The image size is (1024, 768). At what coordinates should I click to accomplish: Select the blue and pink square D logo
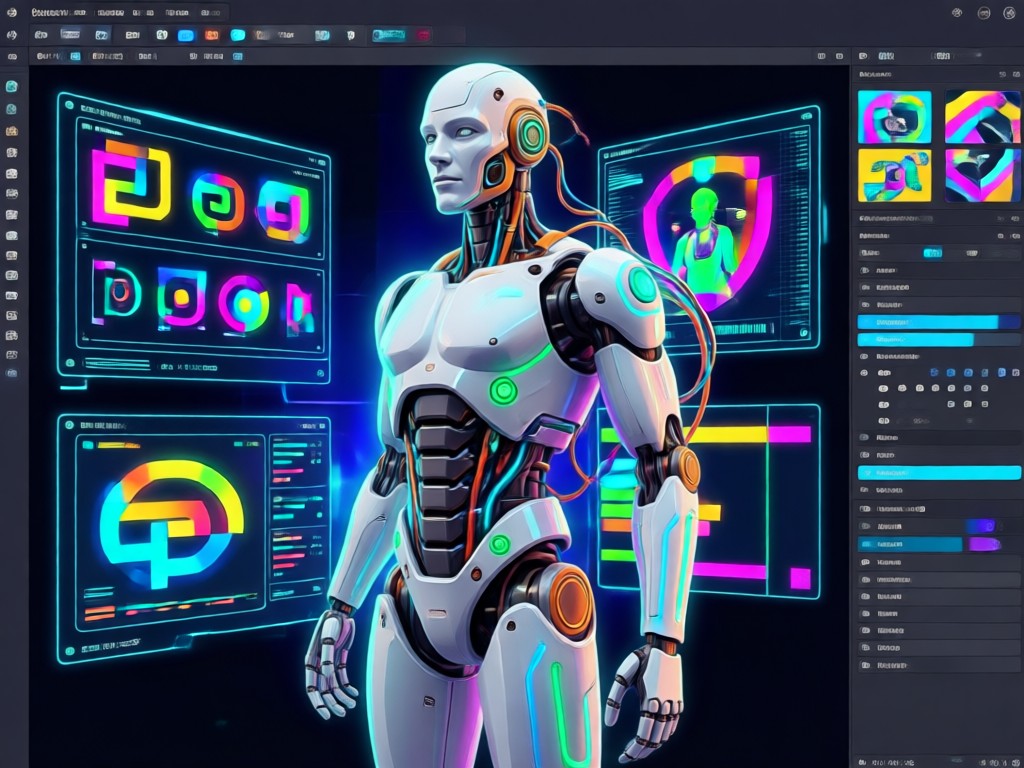[x=182, y=298]
